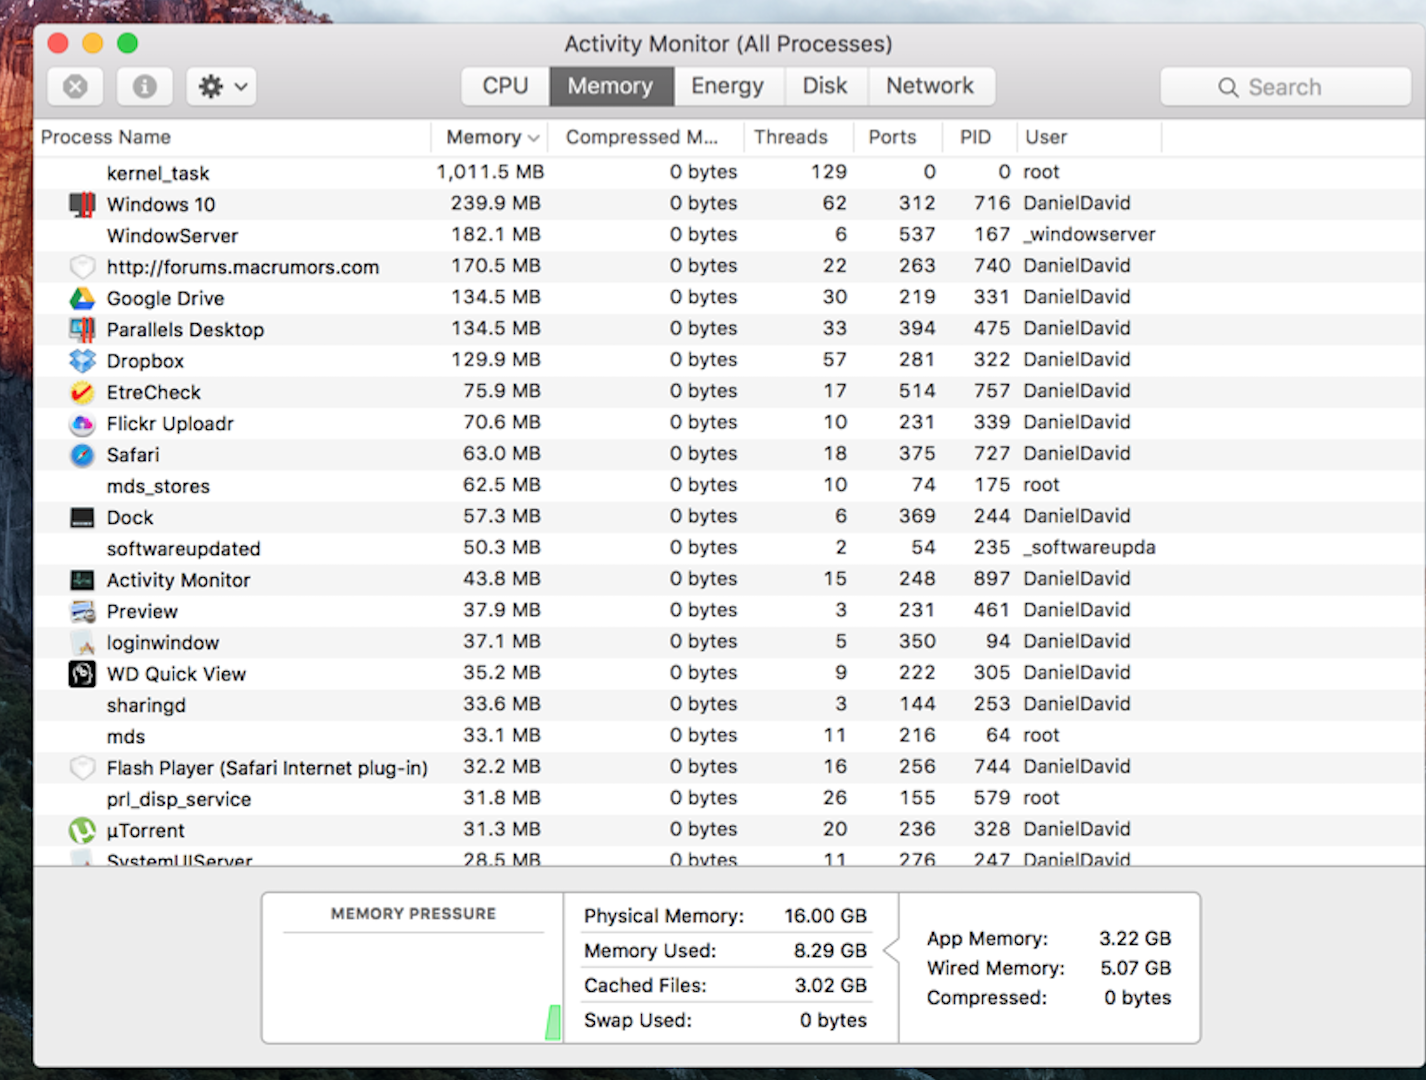
Task: Sort by the Compressed Mem column header
Action: [645, 137]
